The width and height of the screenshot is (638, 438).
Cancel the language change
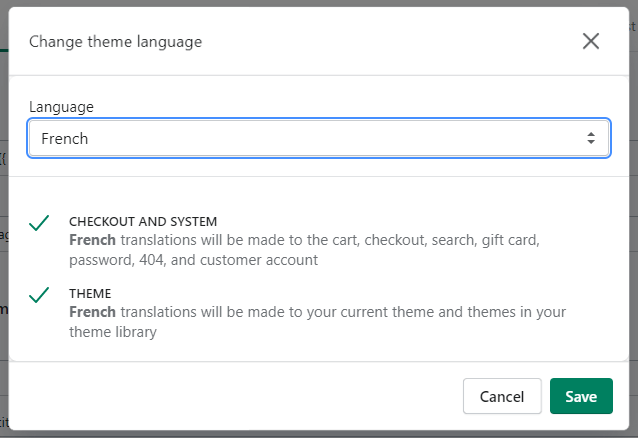point(502,396)
